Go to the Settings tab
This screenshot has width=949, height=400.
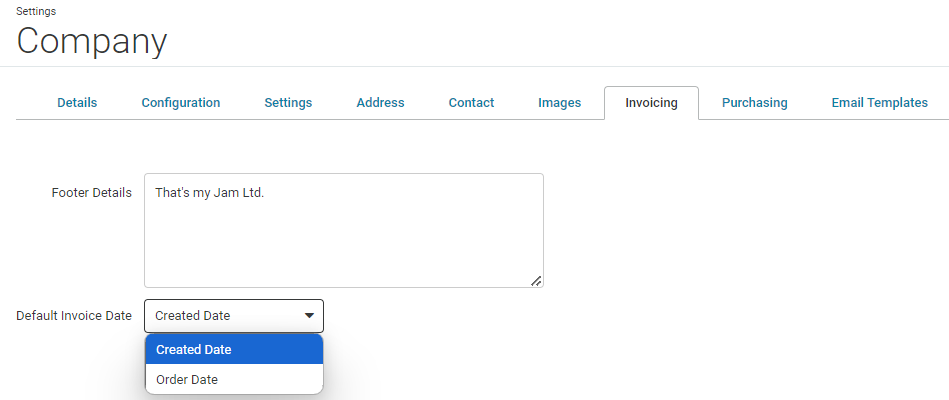pos(288,103)
